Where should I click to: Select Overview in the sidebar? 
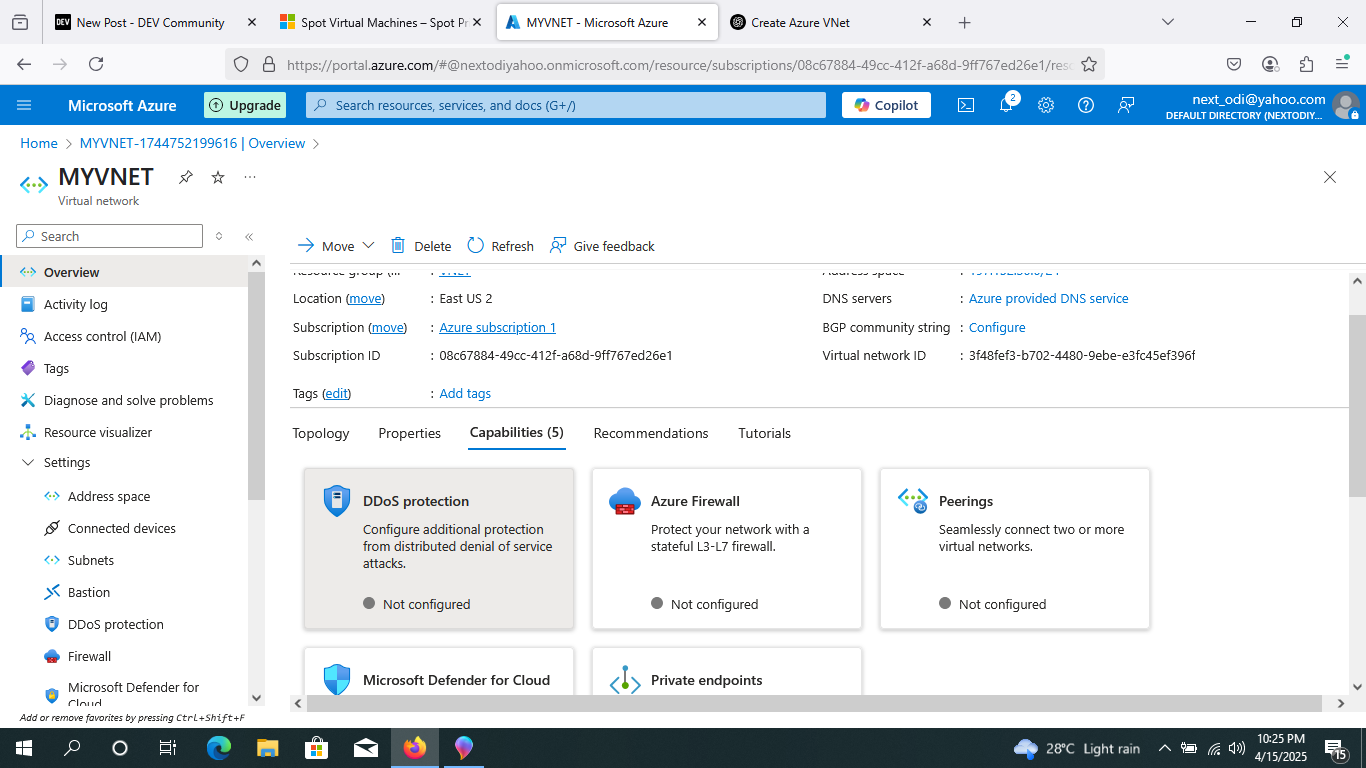[124, 272]
